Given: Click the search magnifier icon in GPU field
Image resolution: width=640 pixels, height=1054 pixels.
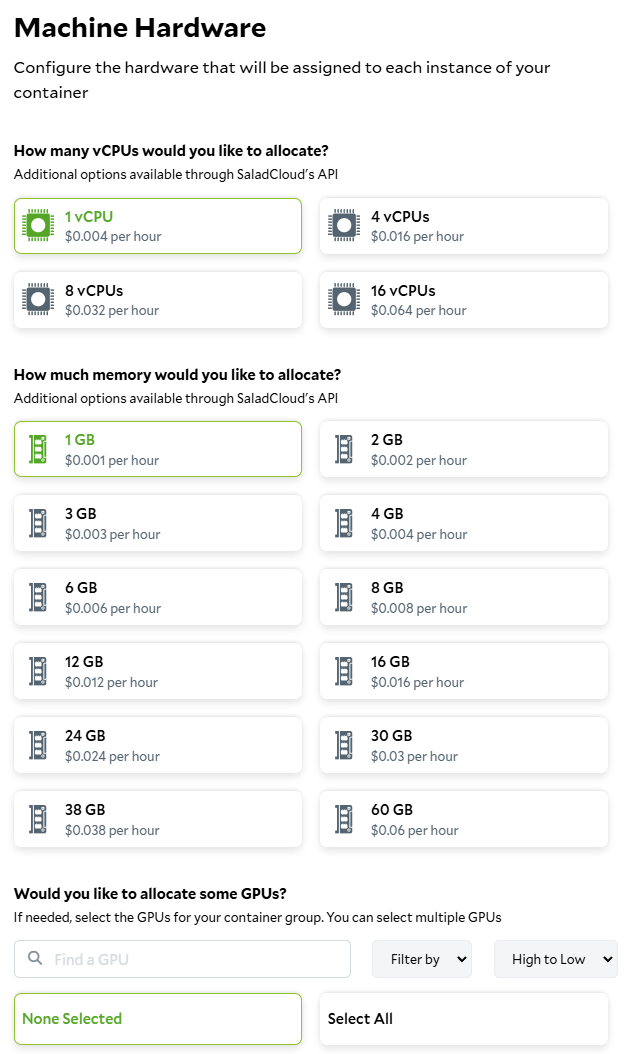Looking at the screenshot, I should point(35,958).
